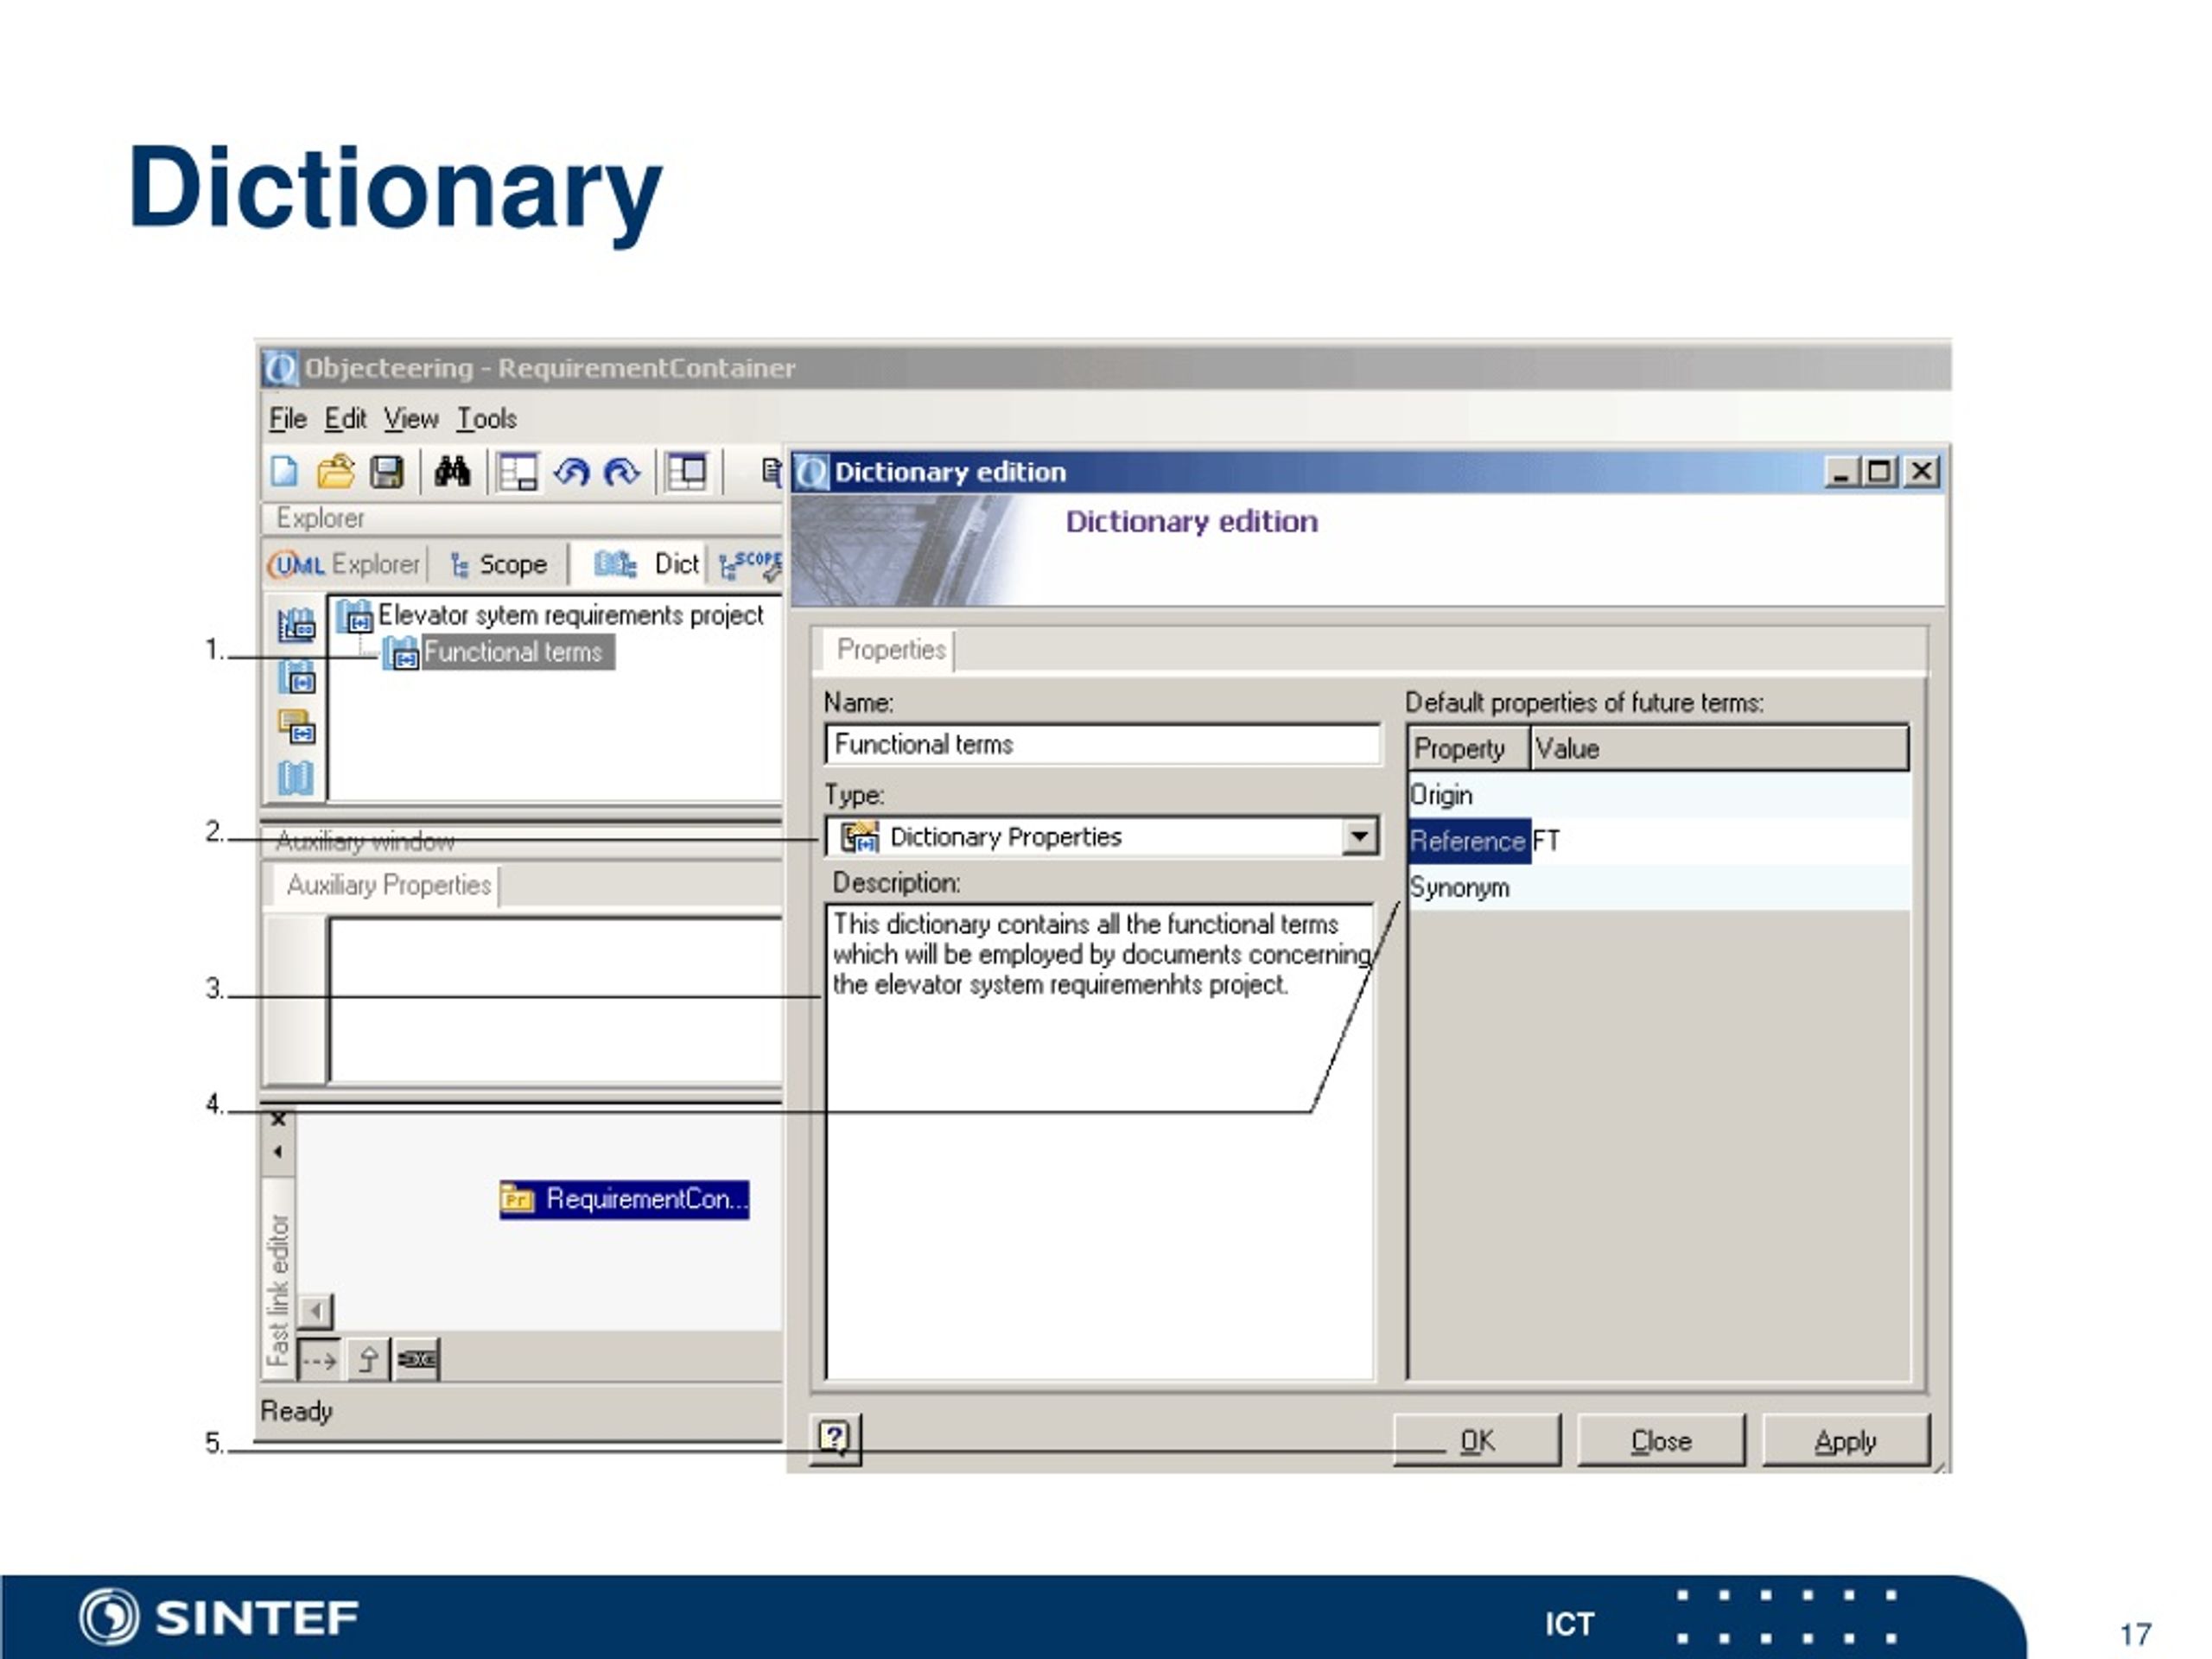Image resolution: width=2212 pixels, height=1659 pixels.
Task: Click the up arrow icon in the Fast link editor
Action: click(x=368, y=1360)
